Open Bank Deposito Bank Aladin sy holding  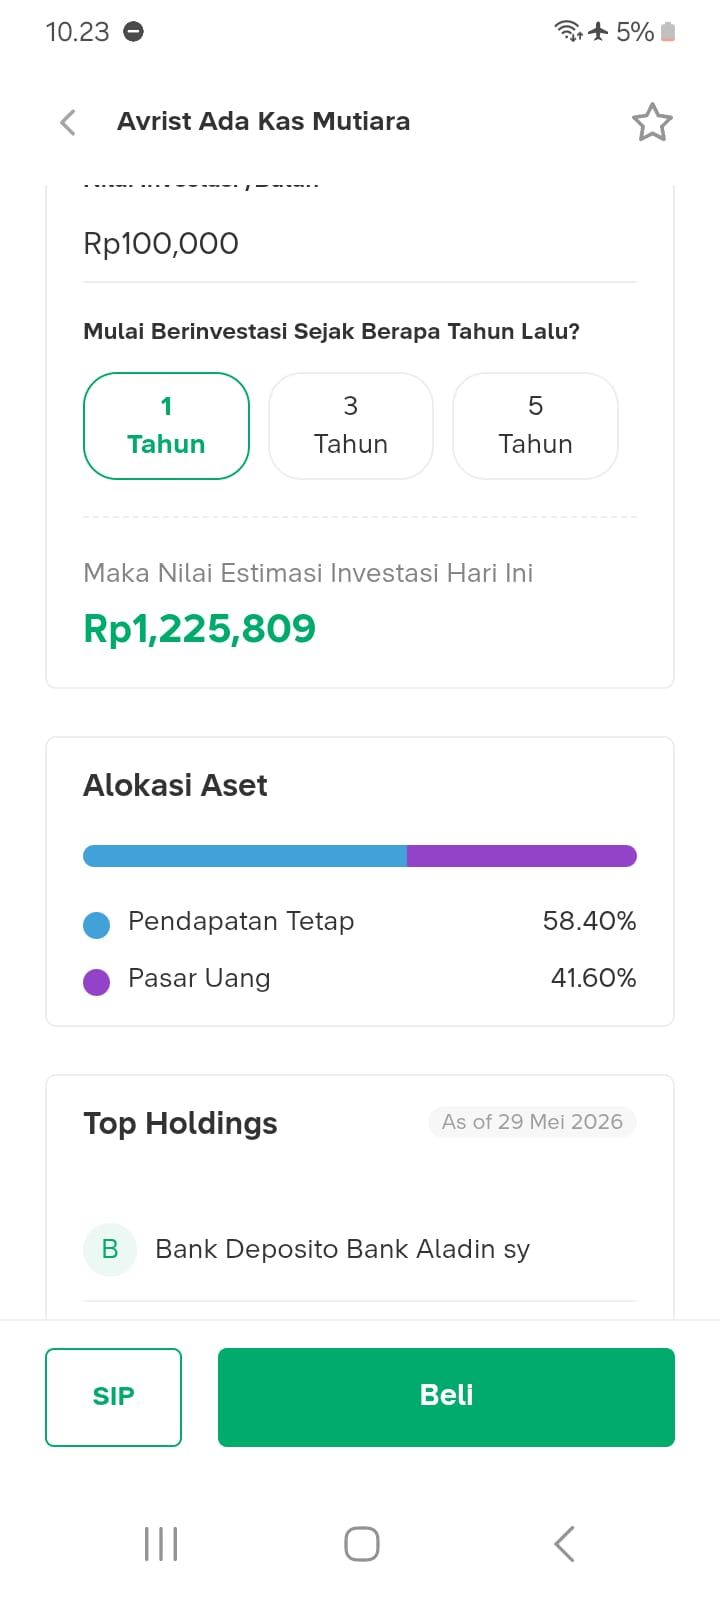[x=360, y=1249]
